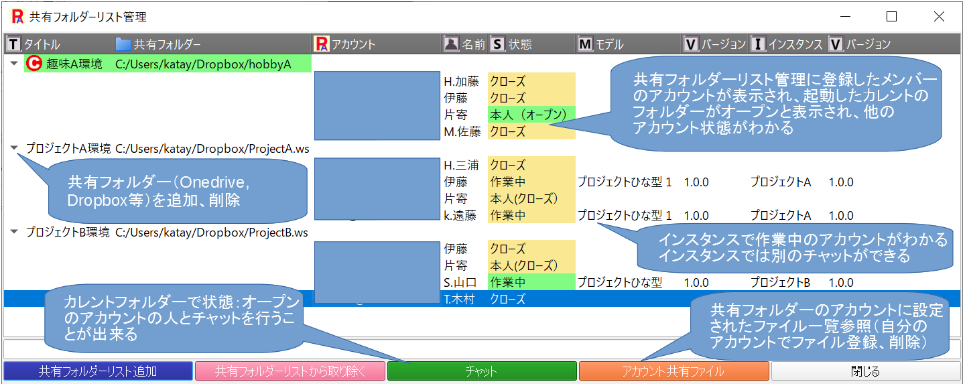Select the 片寄 本人（オープン） status cell
Image resolution: width=963 pixels, height=384 pixels.
click(532, 114)
